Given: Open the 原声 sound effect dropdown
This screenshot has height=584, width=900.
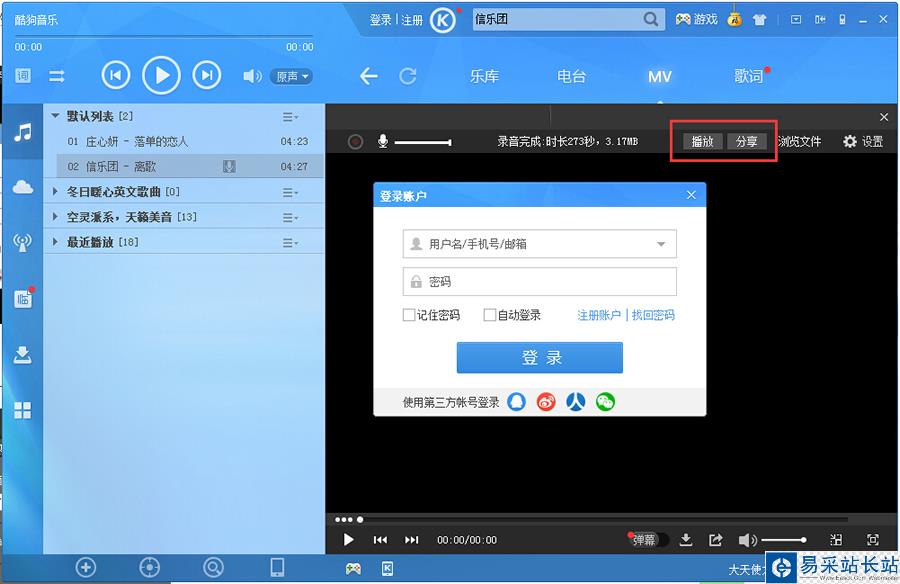Looking at the screenshot, I should click(x=292, y=76).
